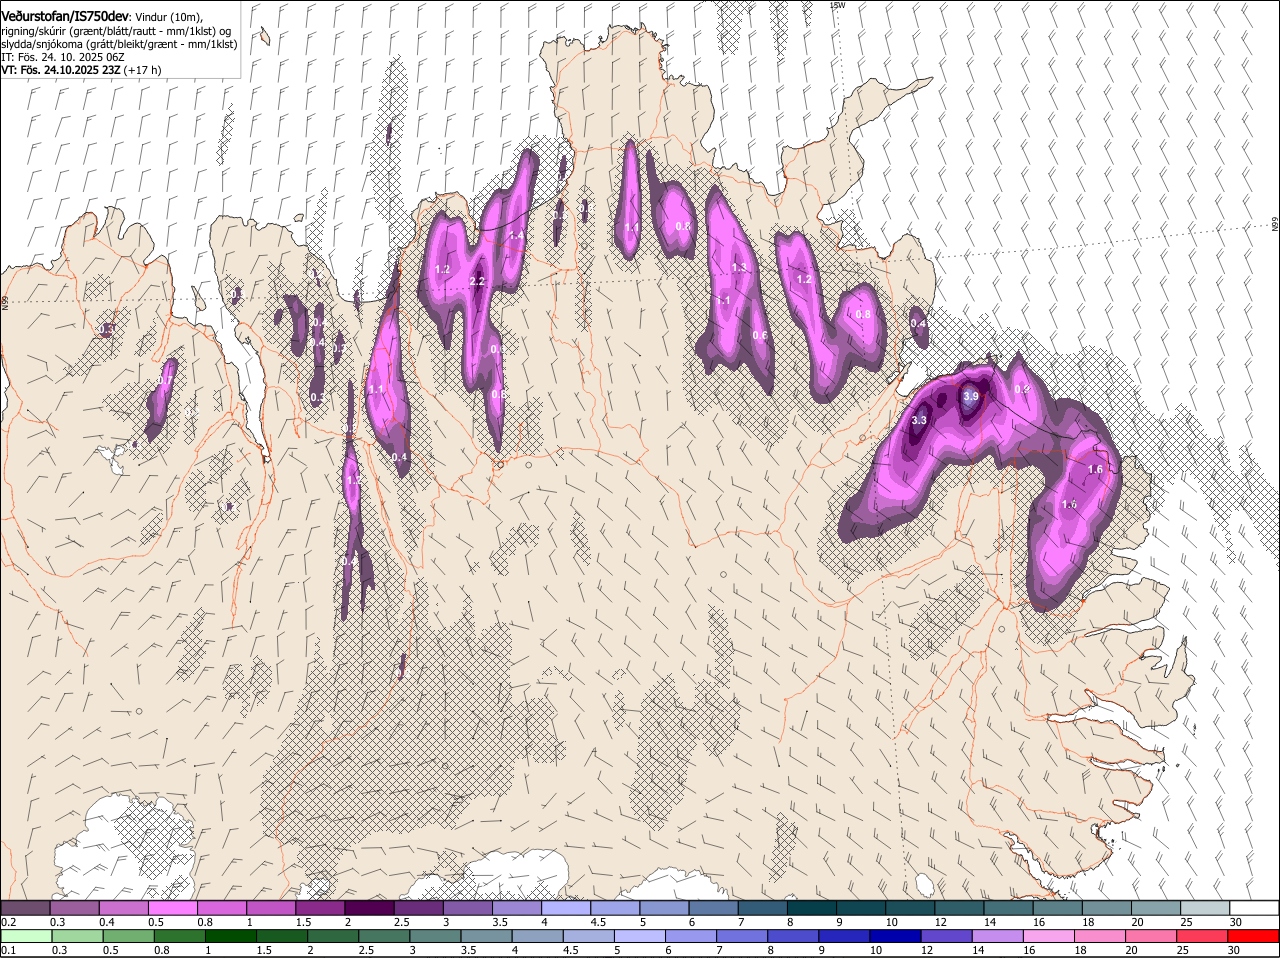Image resolution: width=1280 pixels, height=958 pixels.
Task: Click the 3.3 precipitation value on the map
Action: (919, 421)
